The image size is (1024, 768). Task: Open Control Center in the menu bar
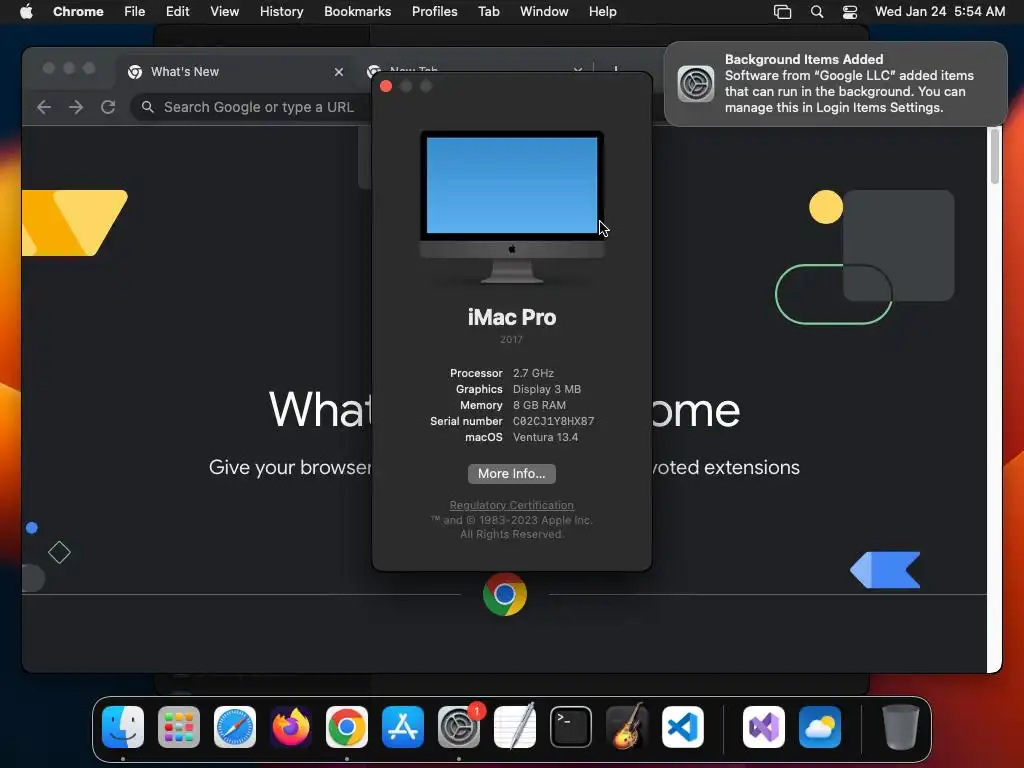[850, 12]
